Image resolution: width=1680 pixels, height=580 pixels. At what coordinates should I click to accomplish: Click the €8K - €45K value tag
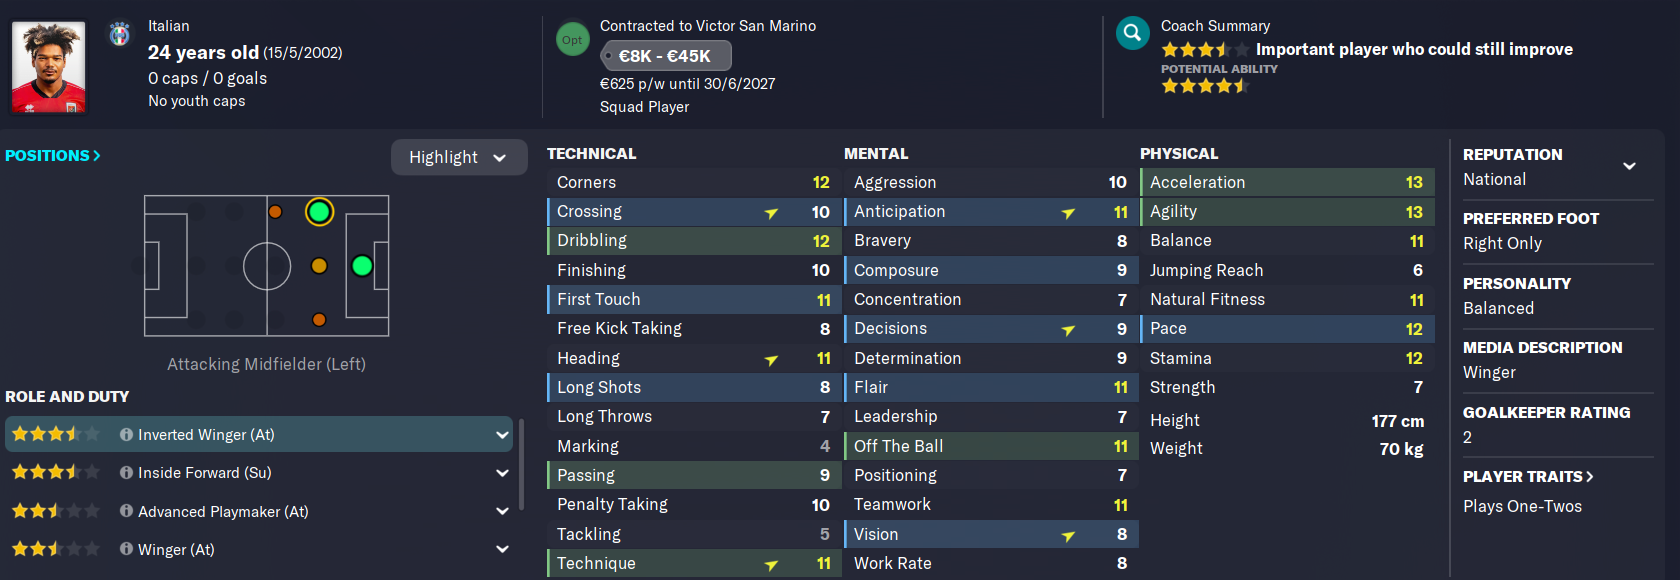click(666, 56)
